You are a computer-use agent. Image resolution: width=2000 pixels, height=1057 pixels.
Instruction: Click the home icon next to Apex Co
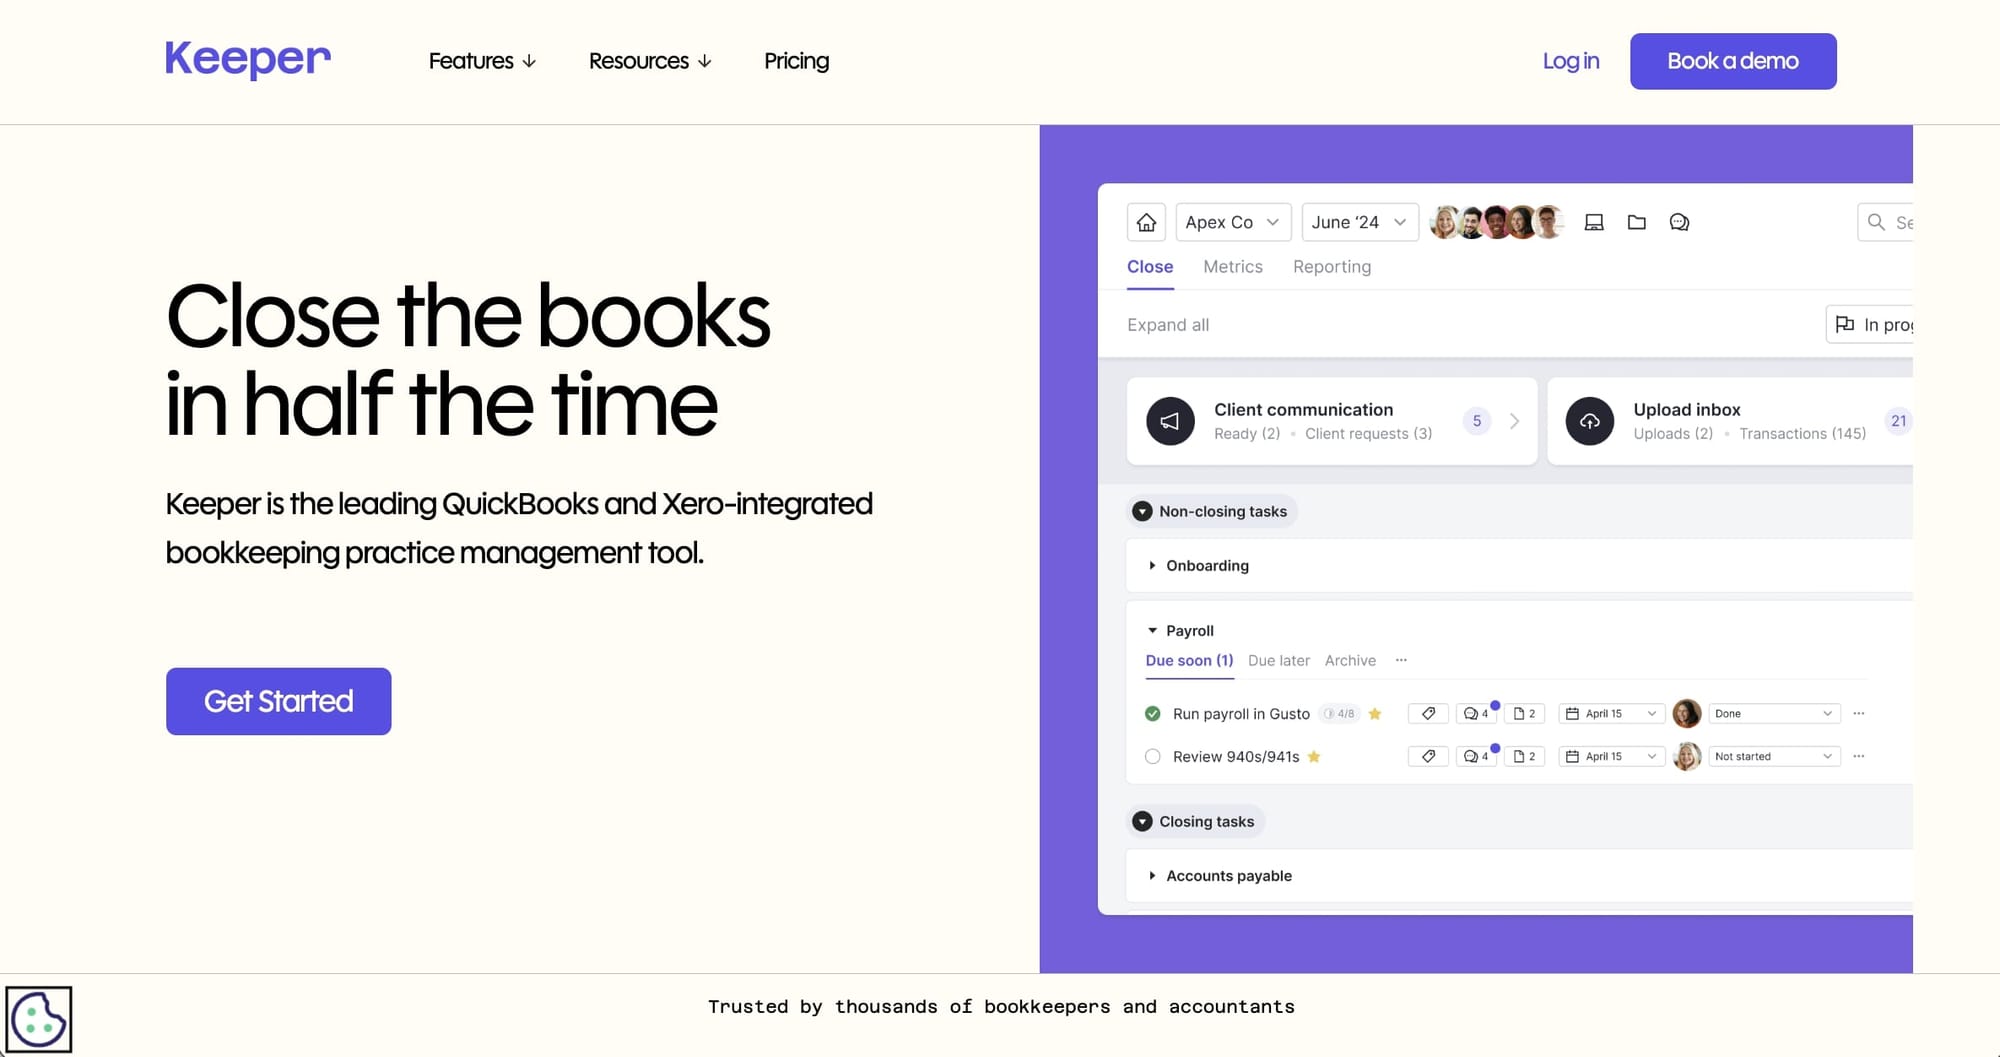tap(1146, 222)
